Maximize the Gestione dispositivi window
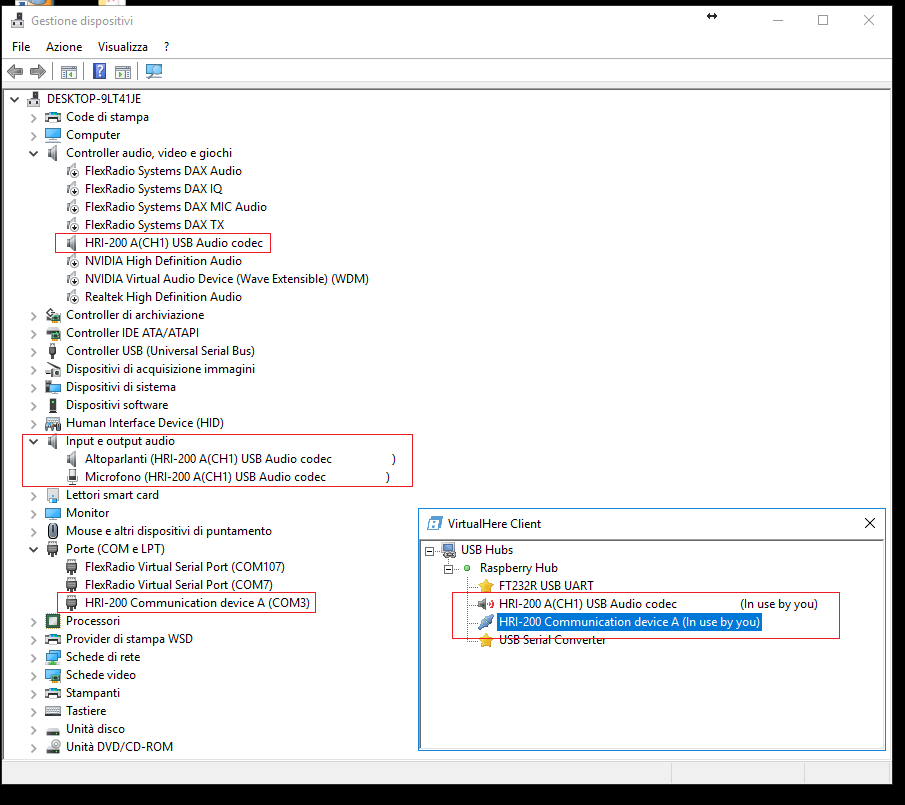Screen dimensions: 905x805 (823, 20)
